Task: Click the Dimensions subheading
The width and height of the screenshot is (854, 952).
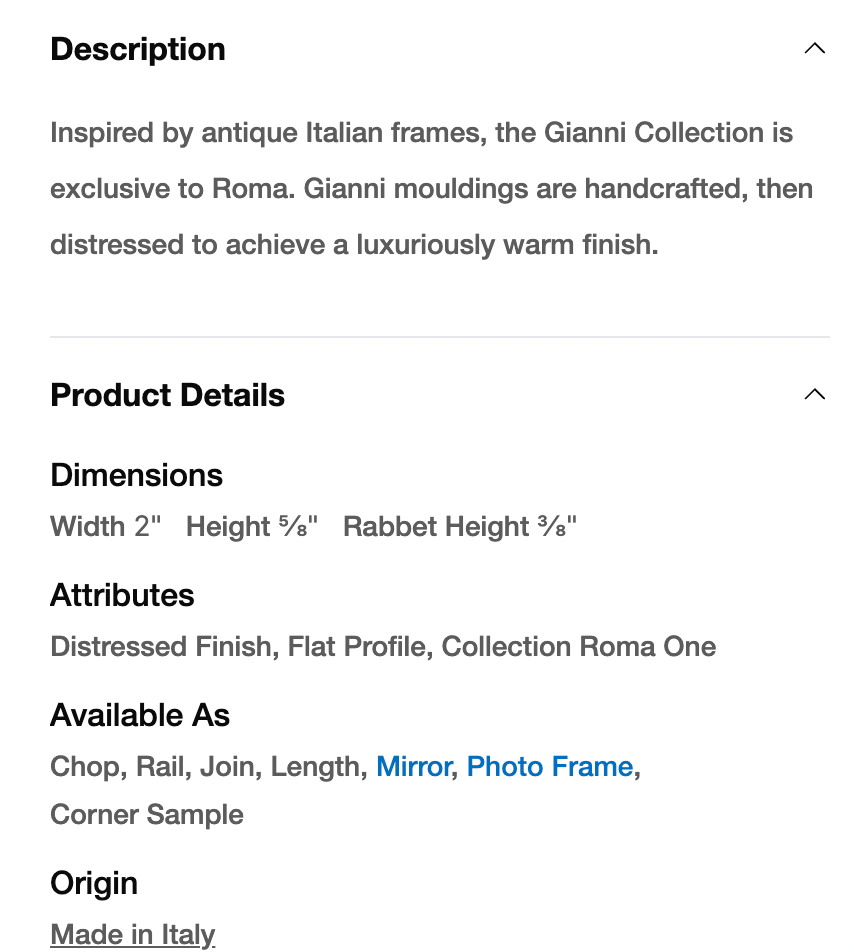Action: coord(136,475)
